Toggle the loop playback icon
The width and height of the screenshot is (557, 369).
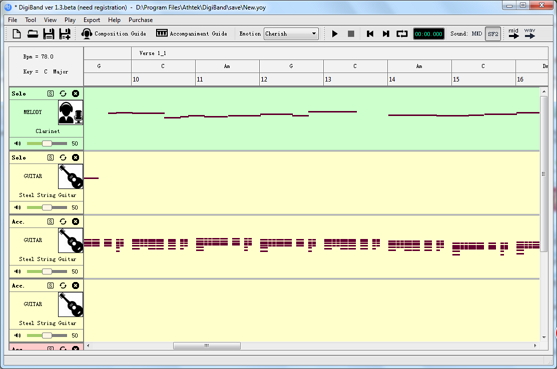point(402,34)
